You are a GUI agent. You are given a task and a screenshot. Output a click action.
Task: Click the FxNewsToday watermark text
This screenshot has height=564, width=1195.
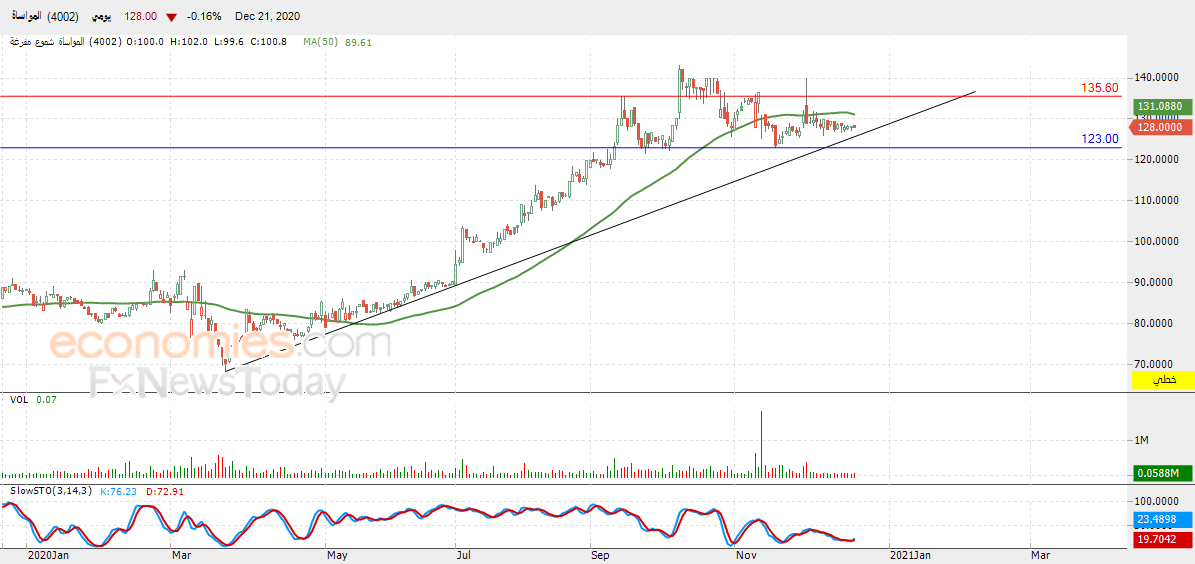tap(216, 383)
